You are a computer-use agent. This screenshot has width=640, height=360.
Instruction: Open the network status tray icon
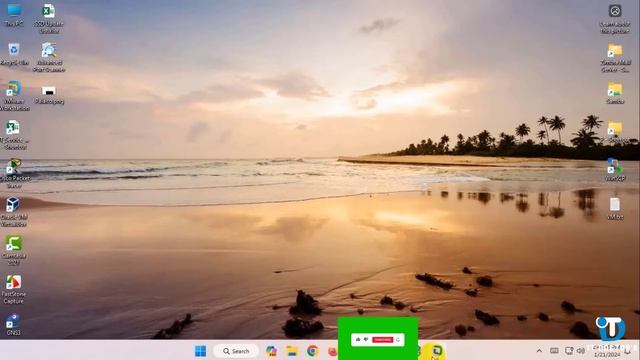(569, 351)
